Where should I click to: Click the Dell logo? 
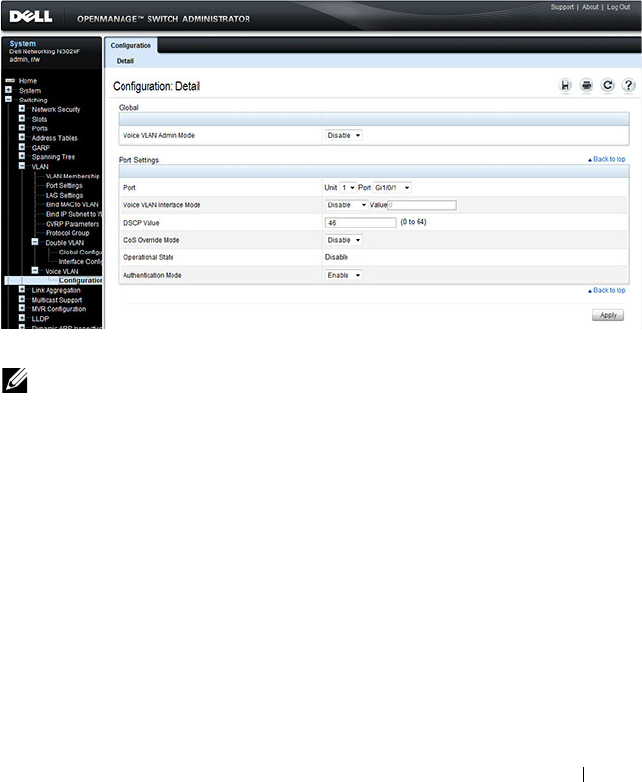[30, 16]
